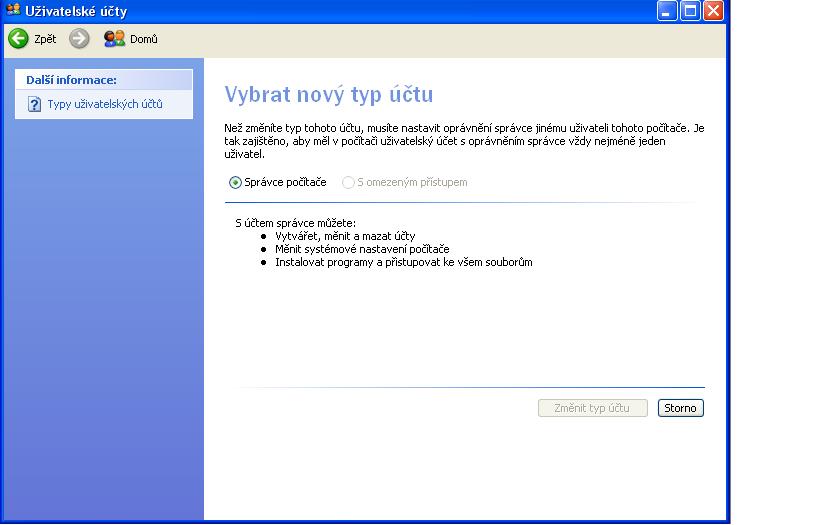Click the bullet Měnit systémové nastavení počítače
This screenshot has height=525, width=840.
362,249
